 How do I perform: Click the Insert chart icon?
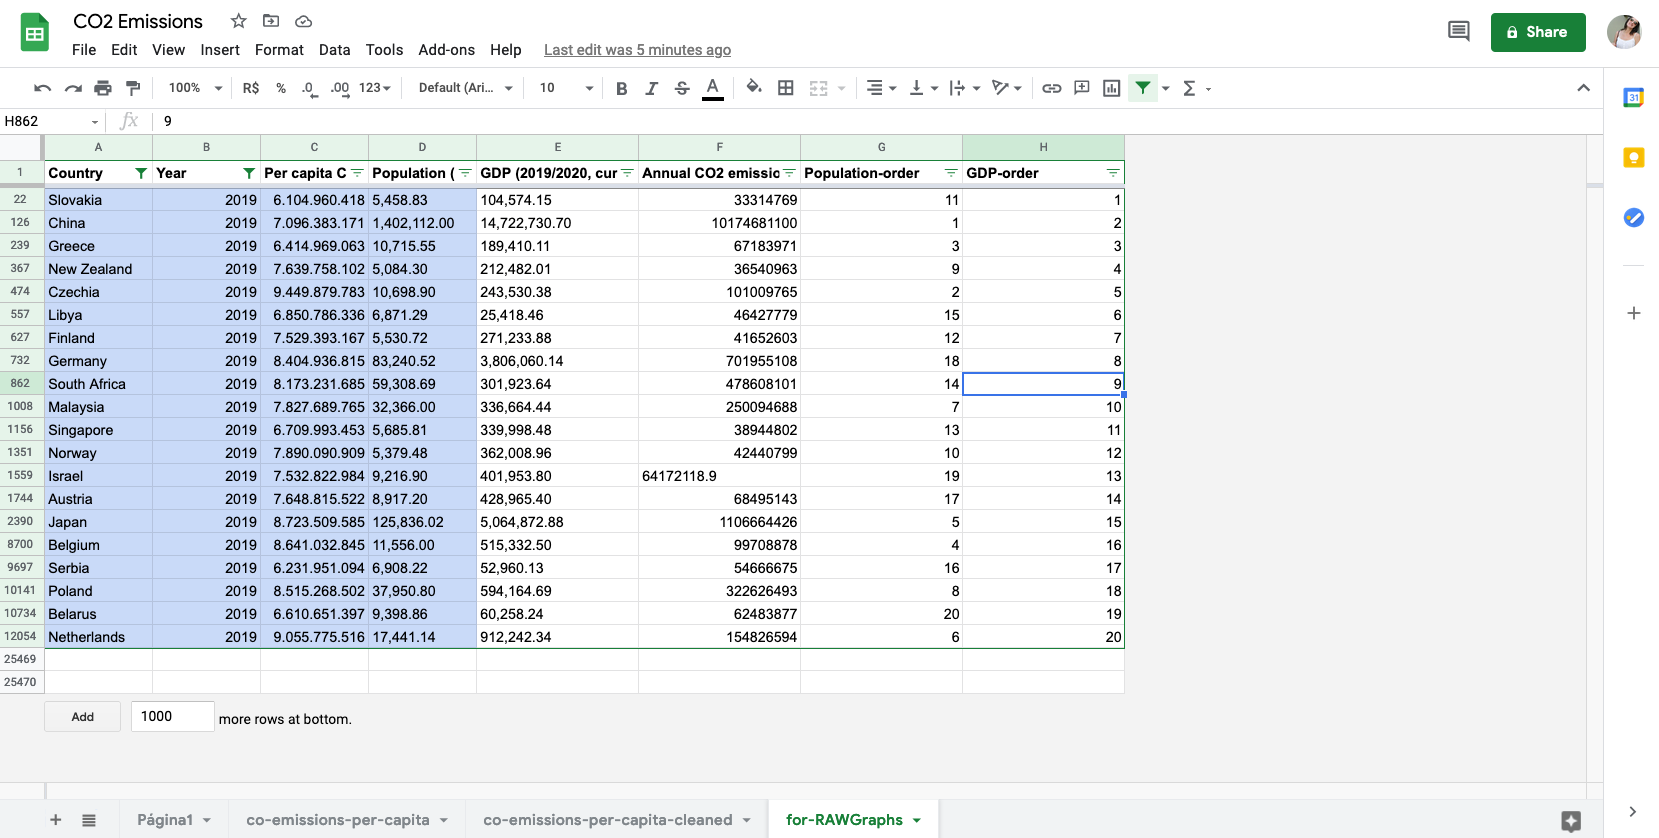[1111, 88]
